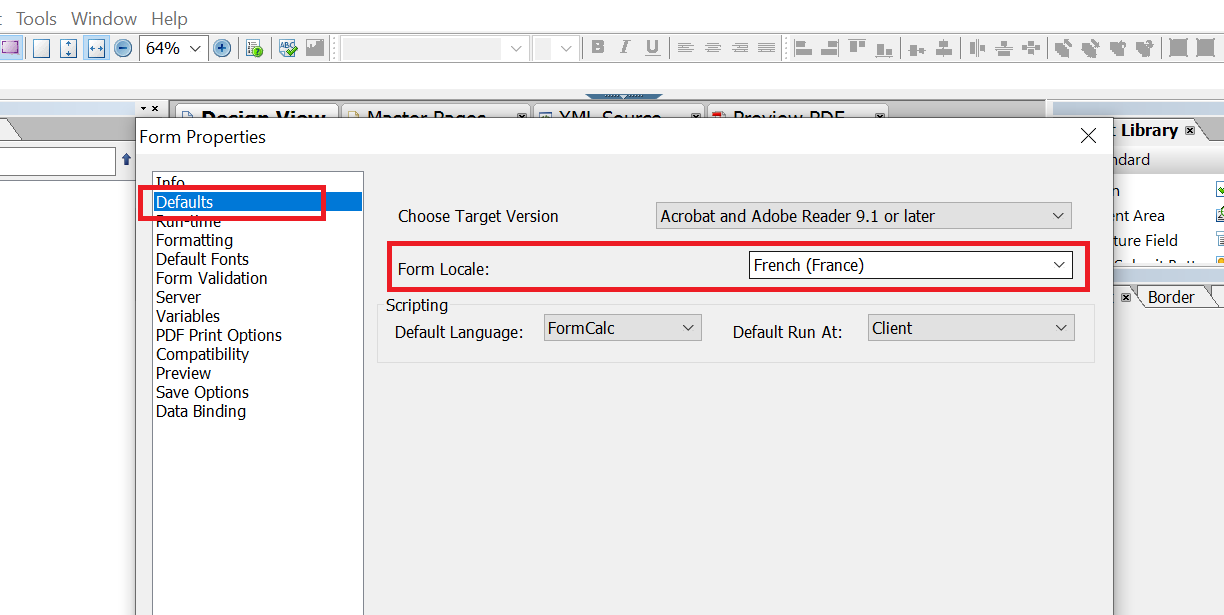Select the Border palette tab
Screen dimensions: 1224x615
tap(1171, 297)
